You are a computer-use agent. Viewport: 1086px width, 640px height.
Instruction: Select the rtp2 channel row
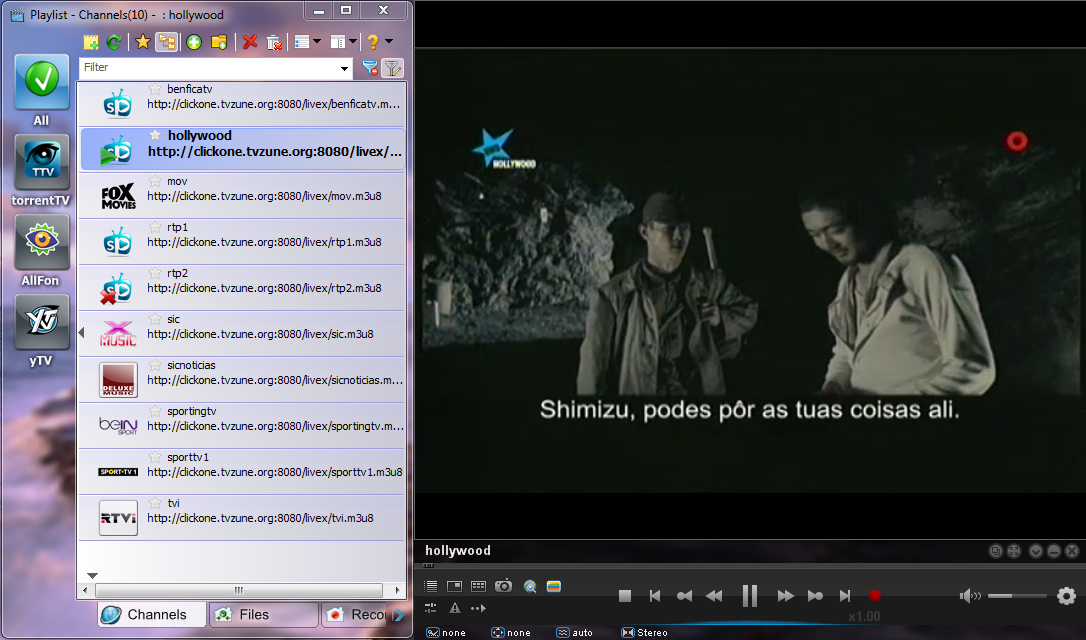(x=242, y=287)
